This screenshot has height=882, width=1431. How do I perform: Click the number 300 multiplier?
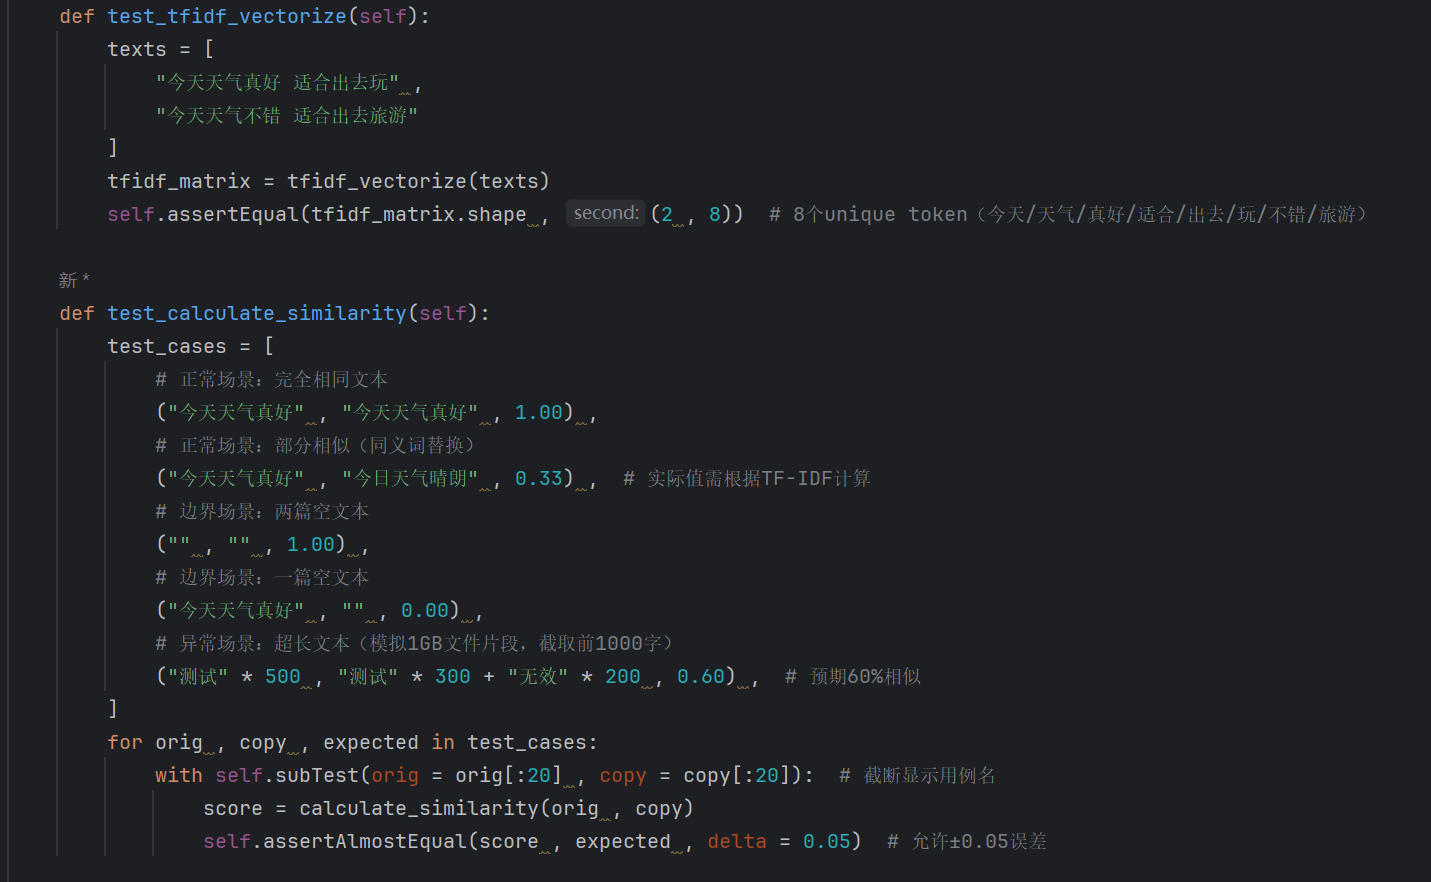pos(453,676)
